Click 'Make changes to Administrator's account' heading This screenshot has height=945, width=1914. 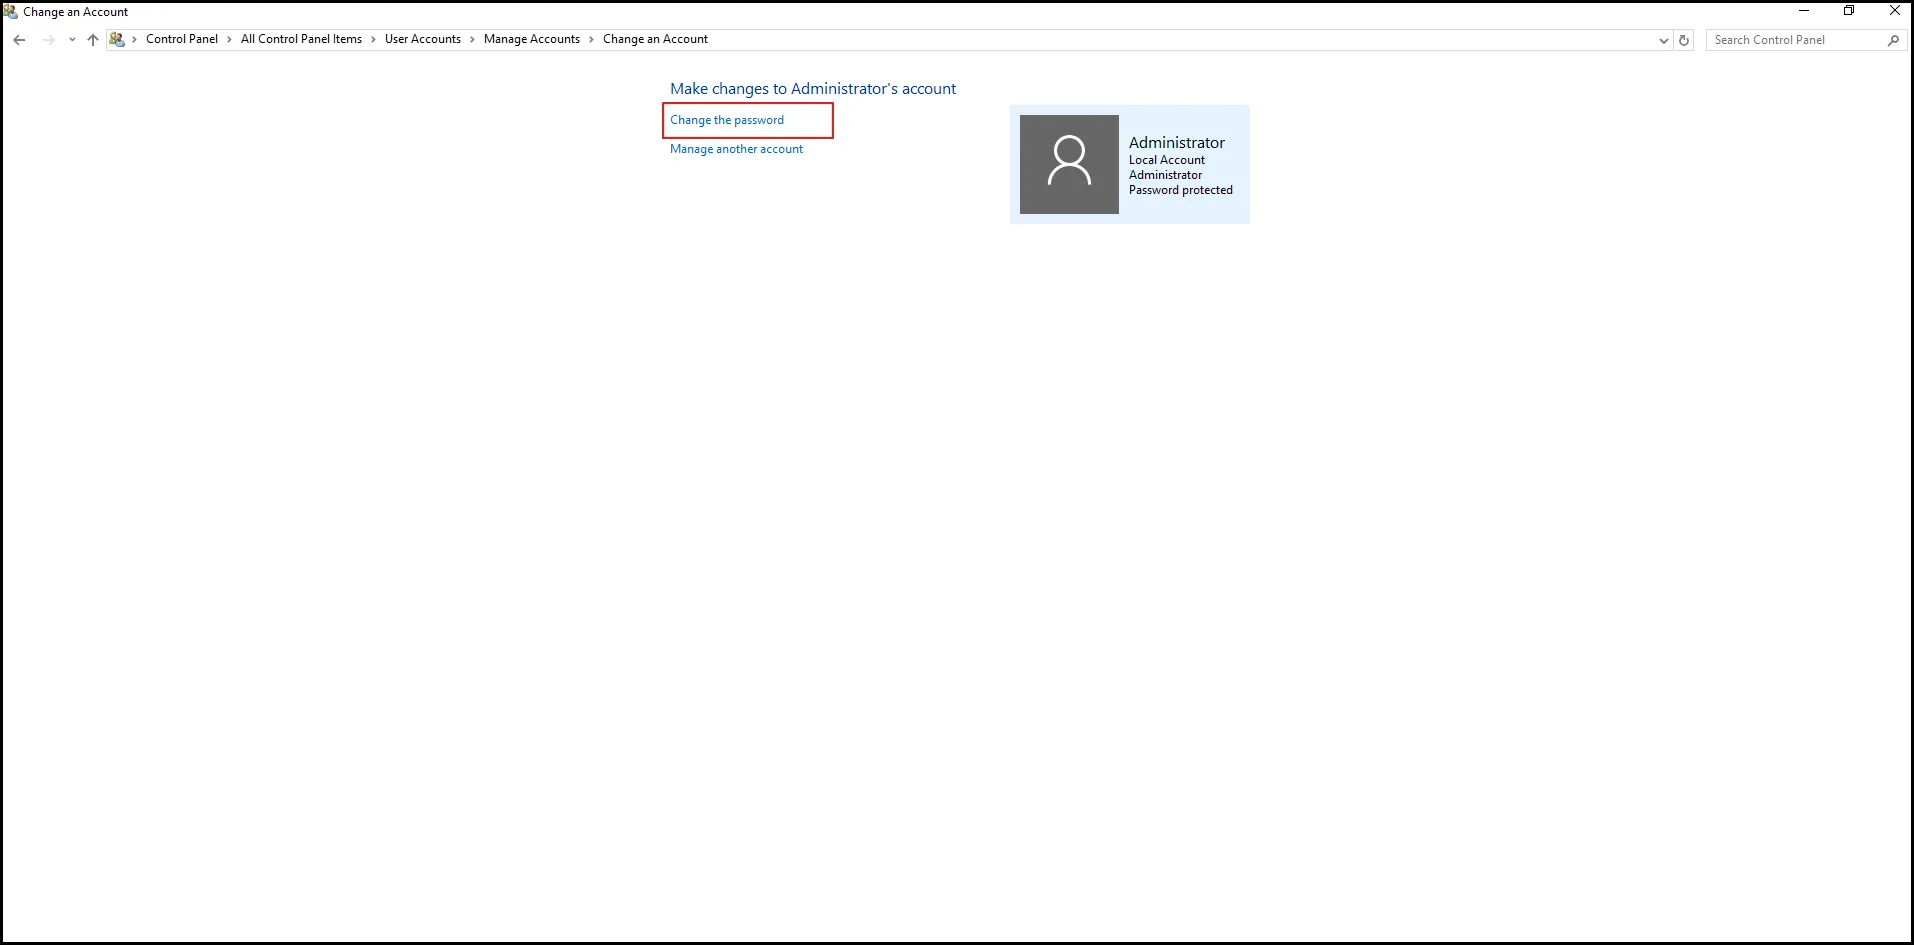(813, 89)
